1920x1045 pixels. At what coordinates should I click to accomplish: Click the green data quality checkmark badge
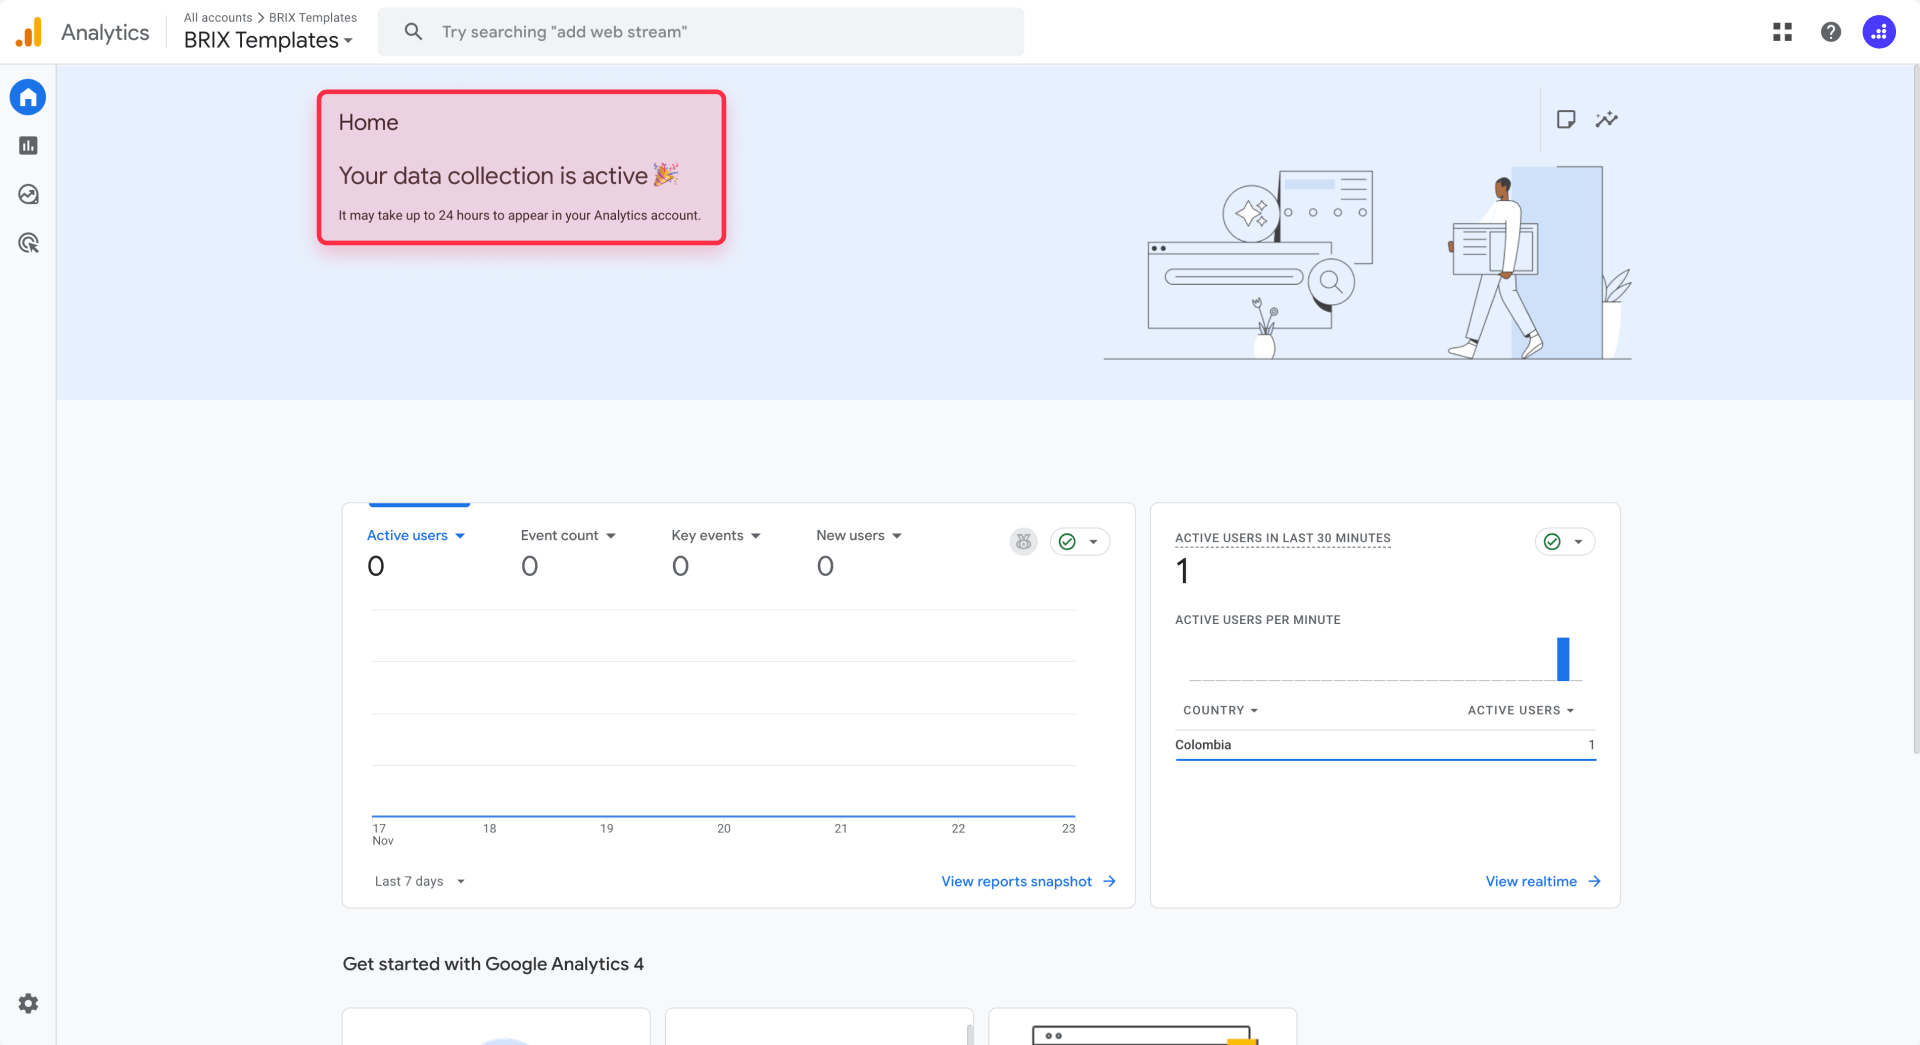[x=1068, y=541]
